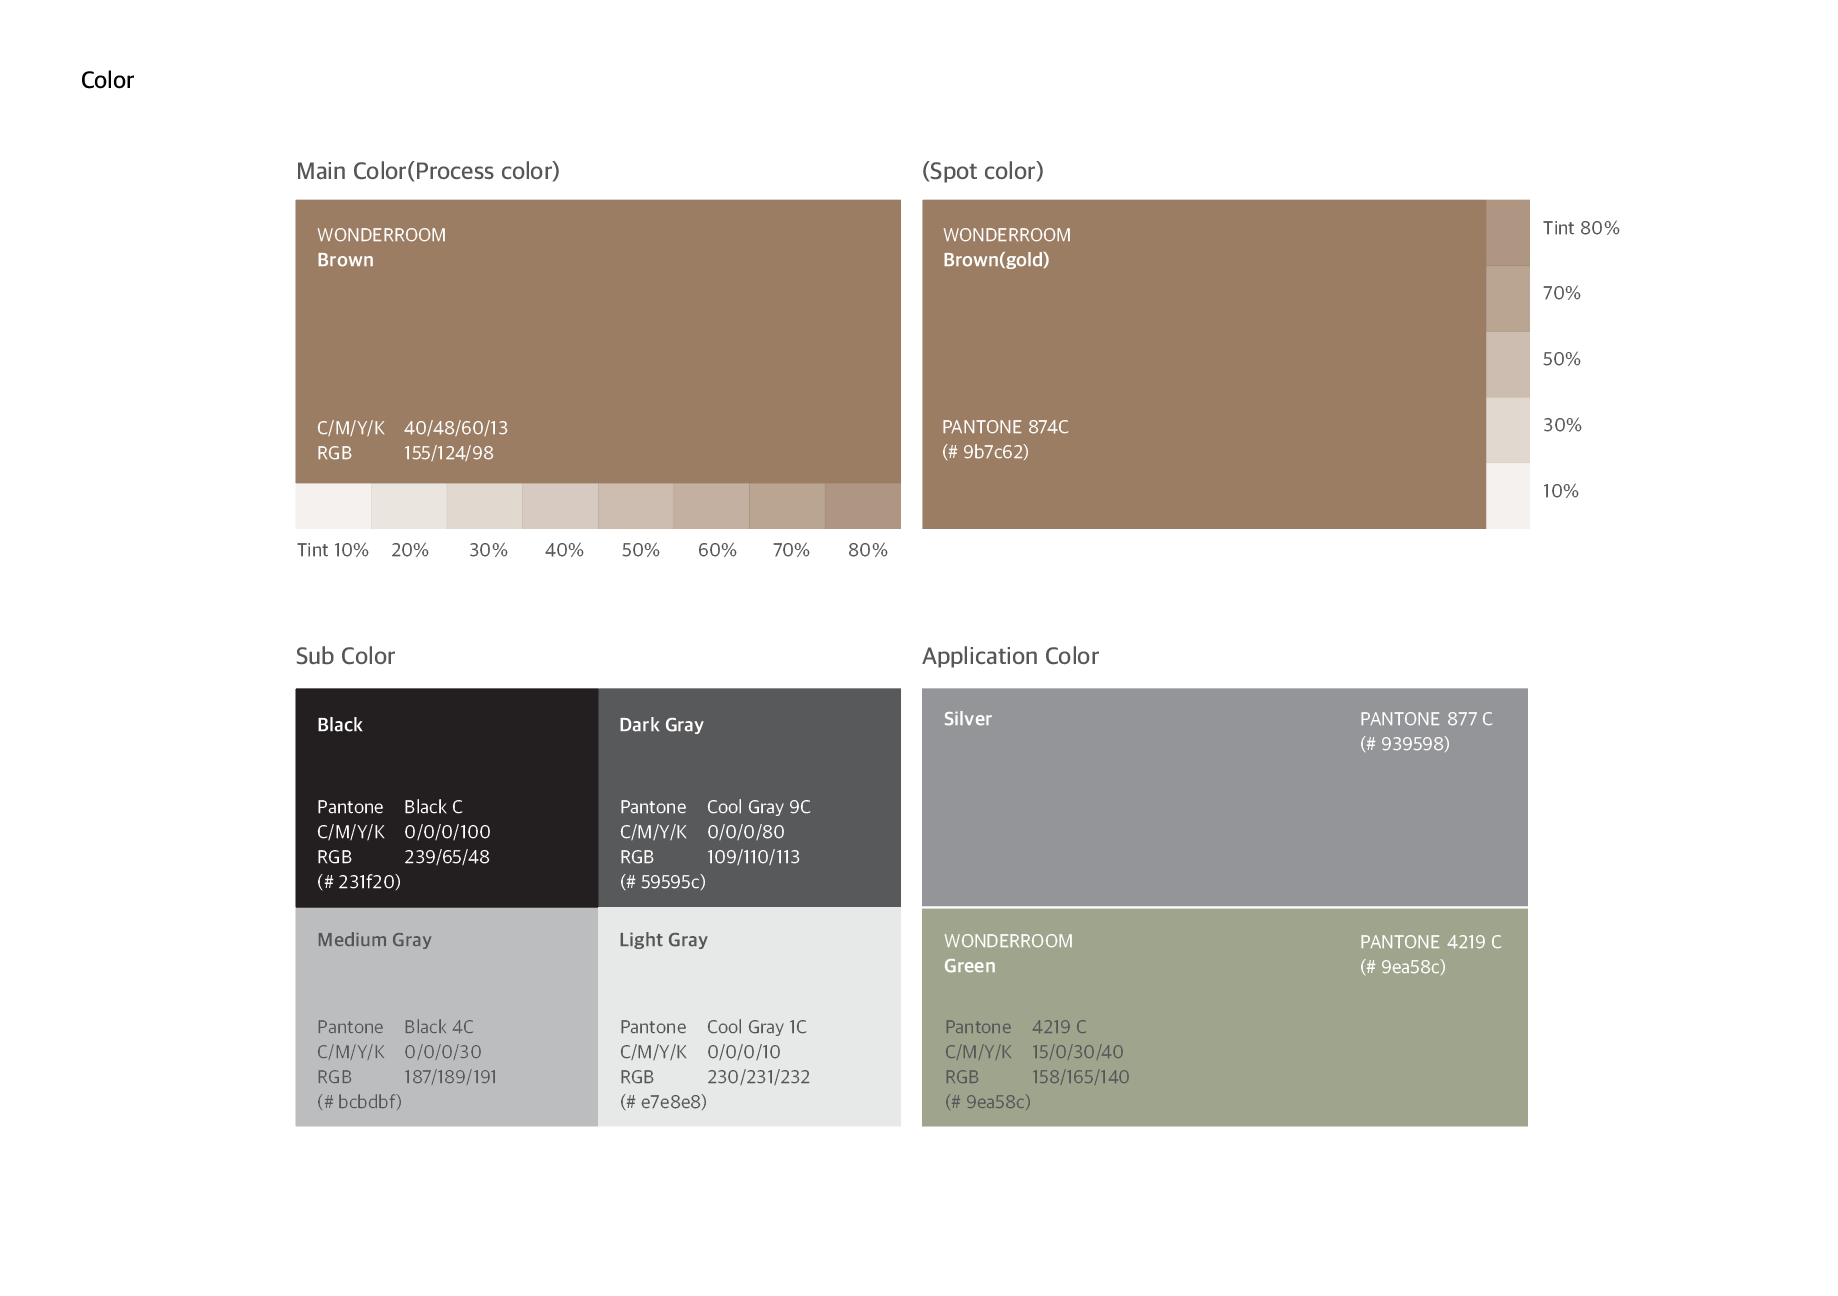
Task: Click the Pantone value '4219 C' in Green block
Action: pyautogui.click(x=1059, y=1027)
